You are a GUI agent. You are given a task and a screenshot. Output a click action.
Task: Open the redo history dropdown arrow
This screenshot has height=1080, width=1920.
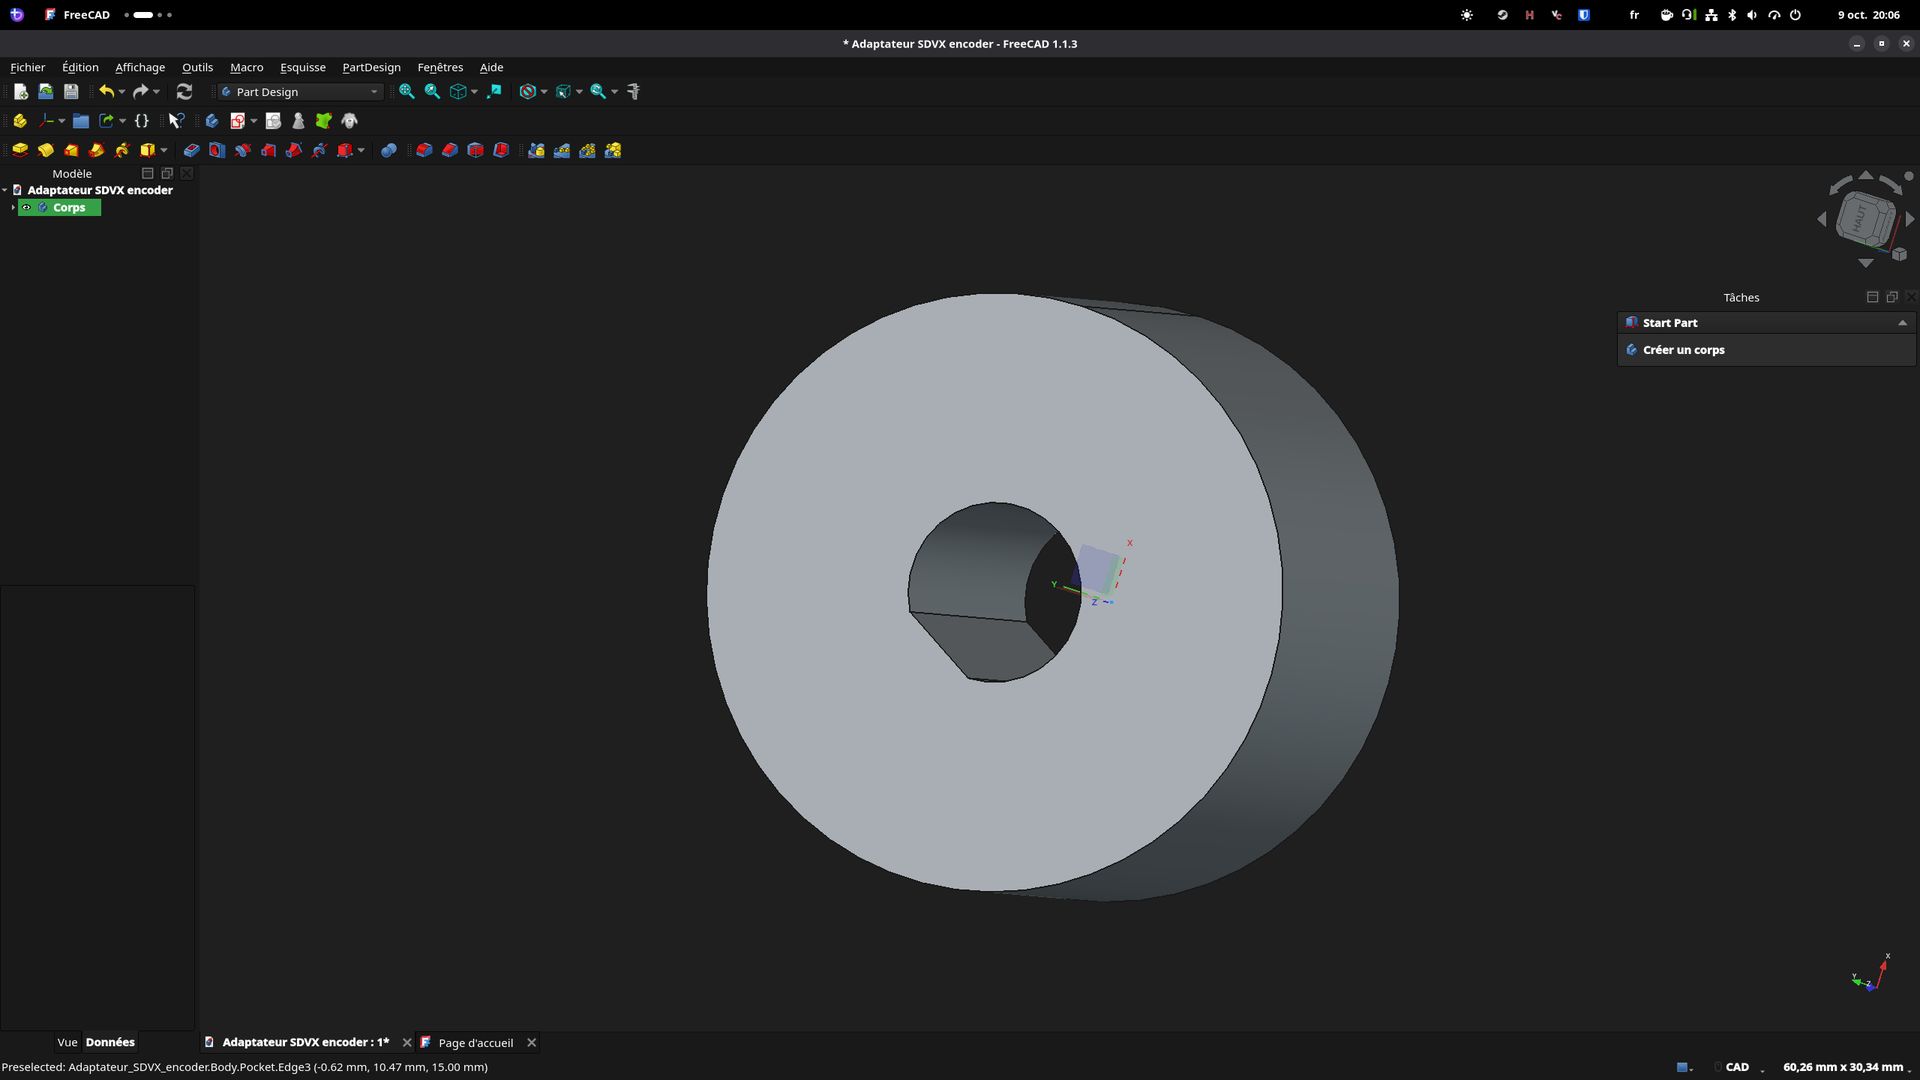tap(156, 91)
